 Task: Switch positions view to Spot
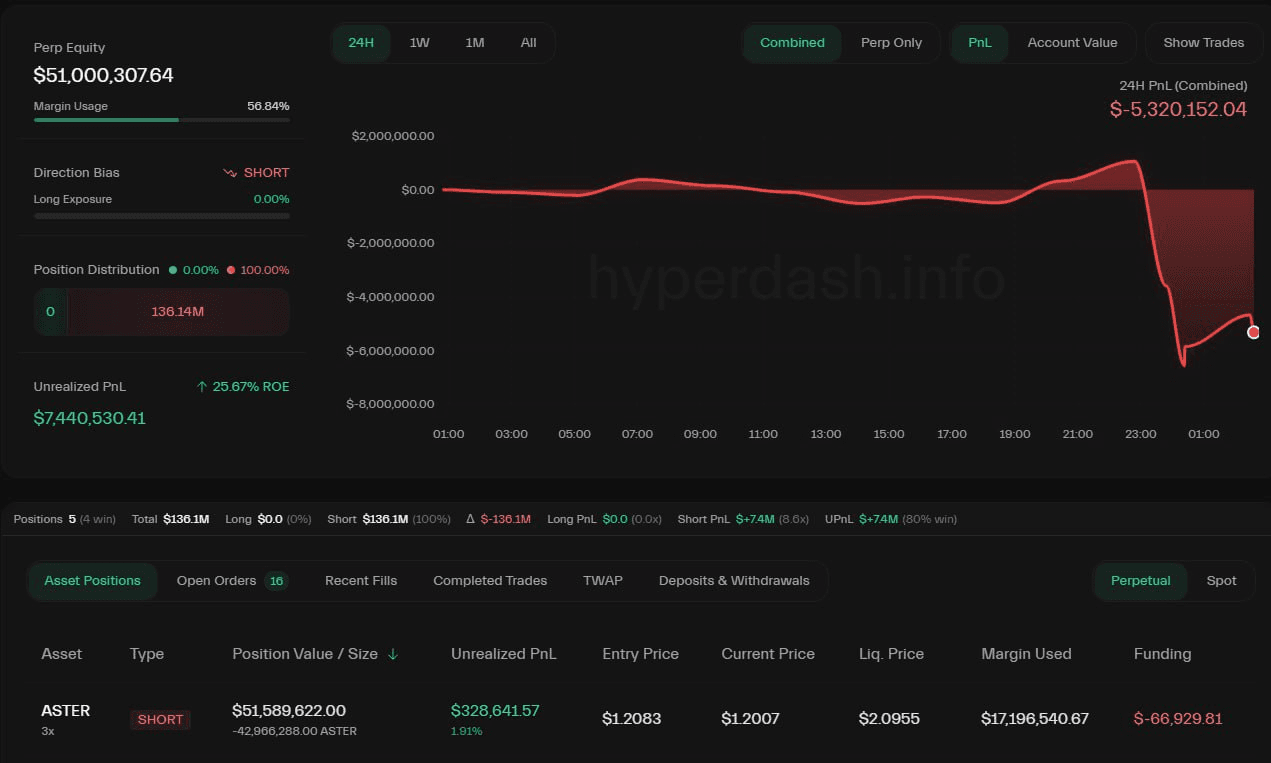point(1221,581)
